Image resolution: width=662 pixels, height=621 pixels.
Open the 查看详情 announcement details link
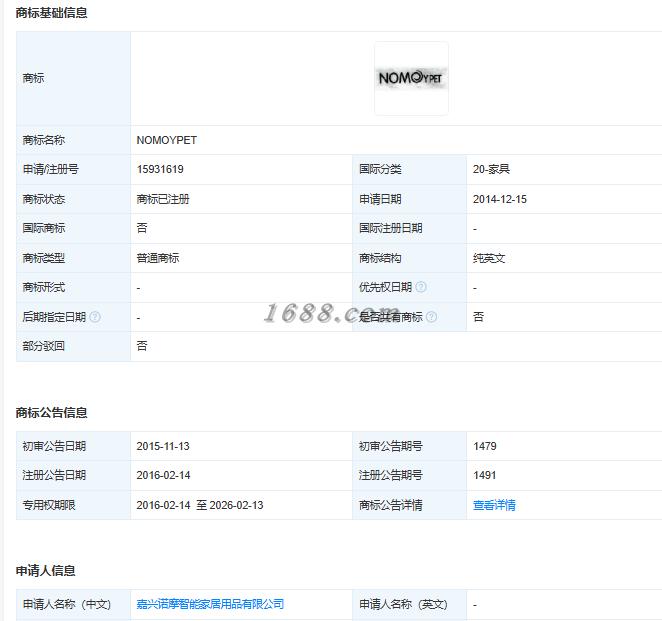[494, 505]
